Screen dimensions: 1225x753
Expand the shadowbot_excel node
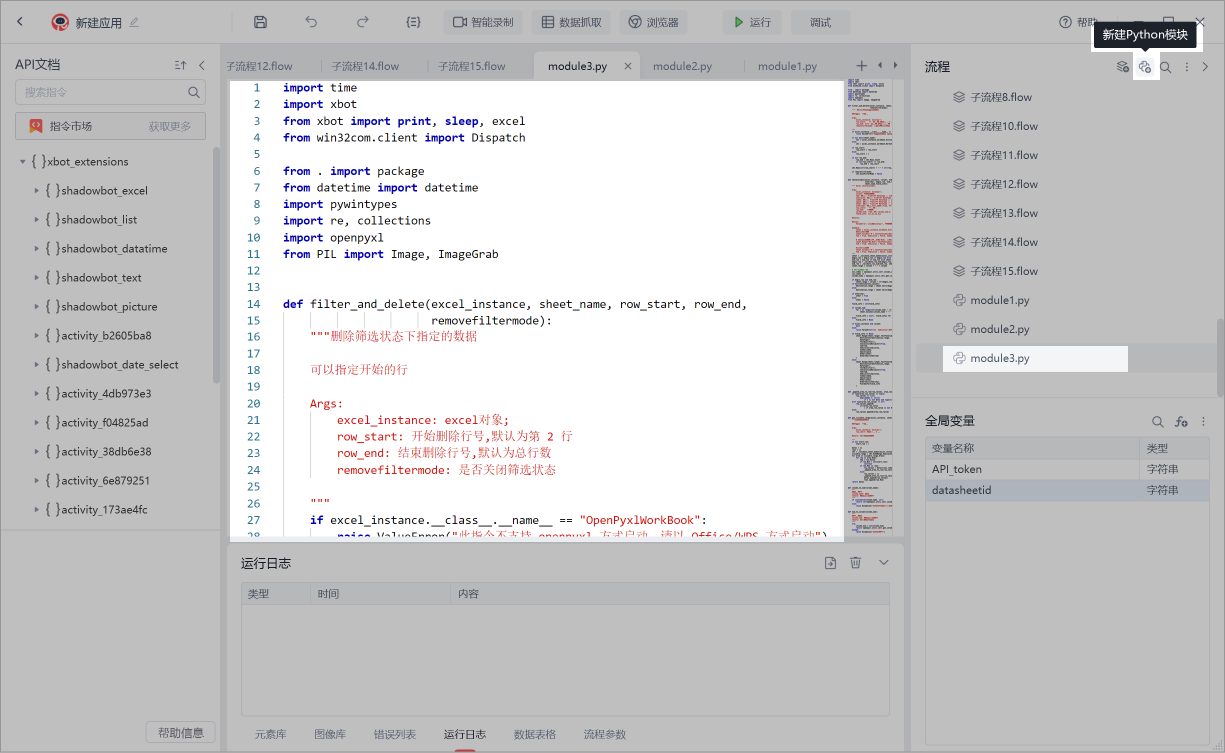36,190
